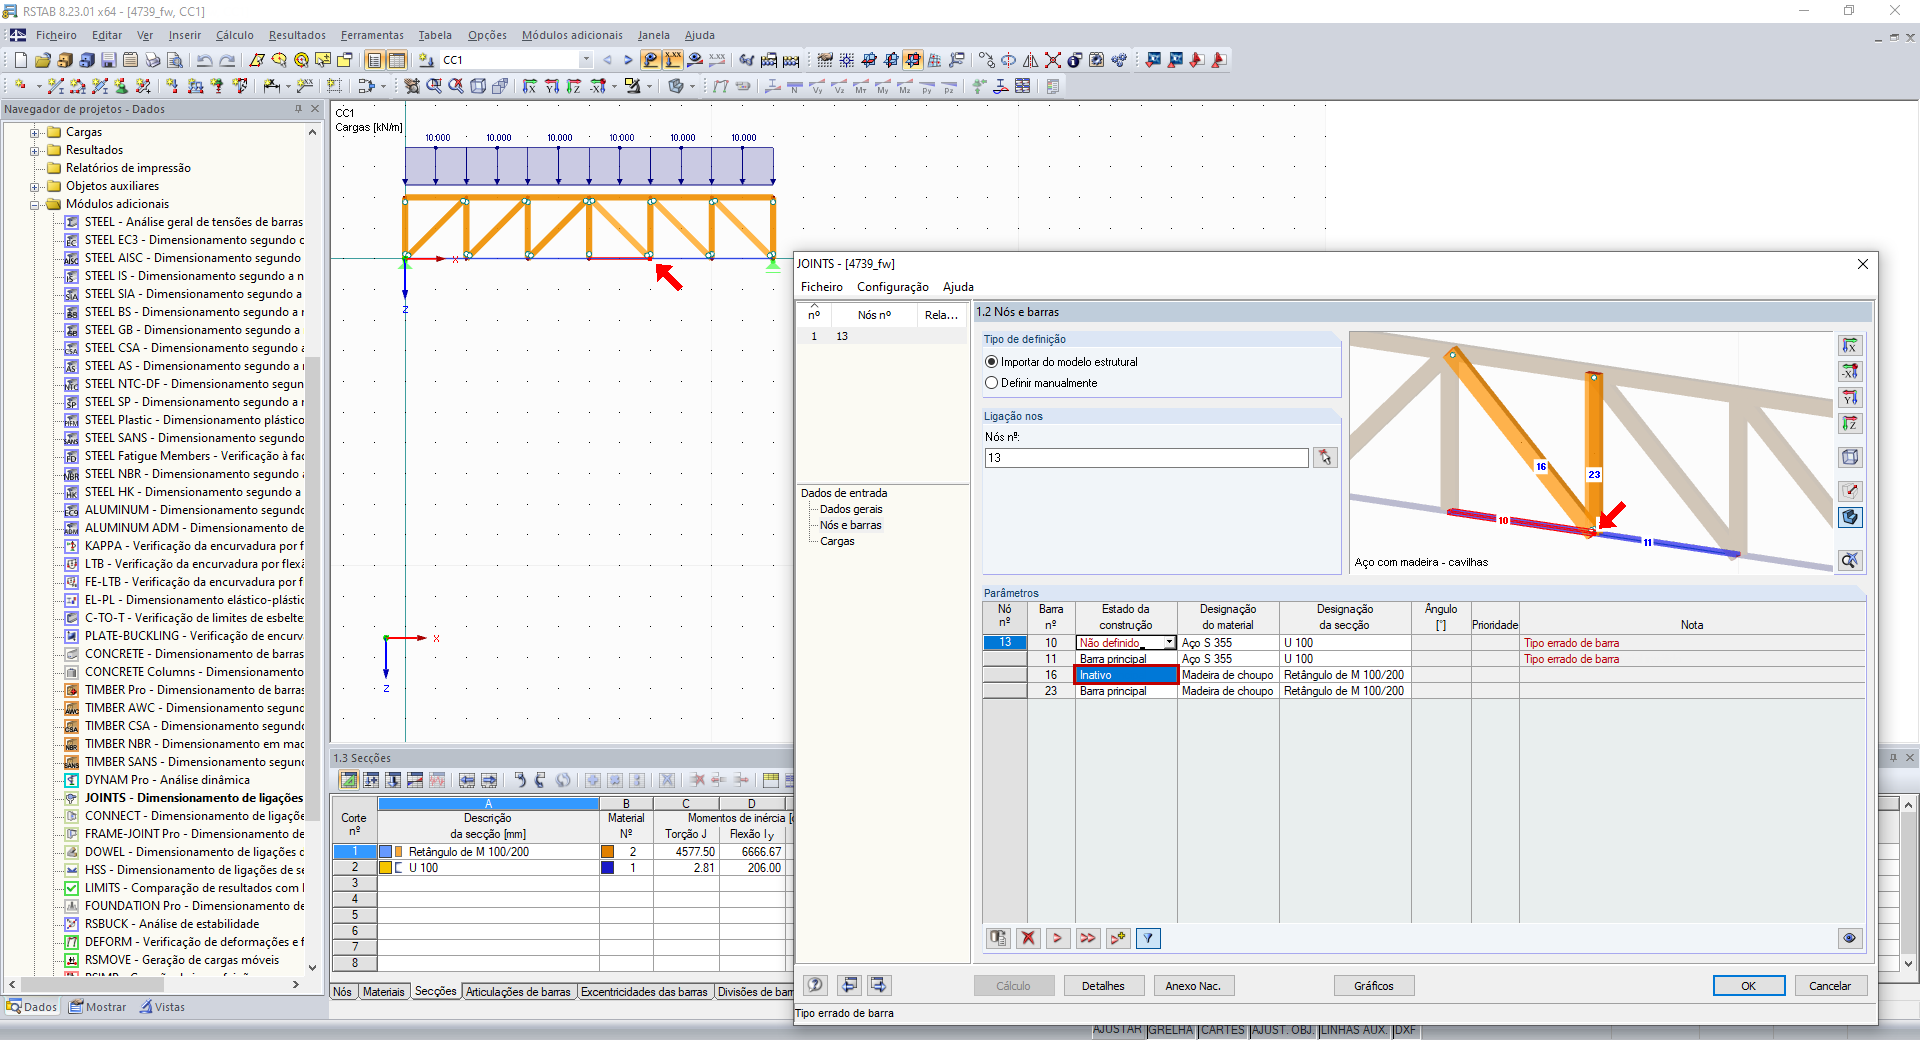Click the Open file folder icon
The image size is (1920, 1040).
click(42, 60)
